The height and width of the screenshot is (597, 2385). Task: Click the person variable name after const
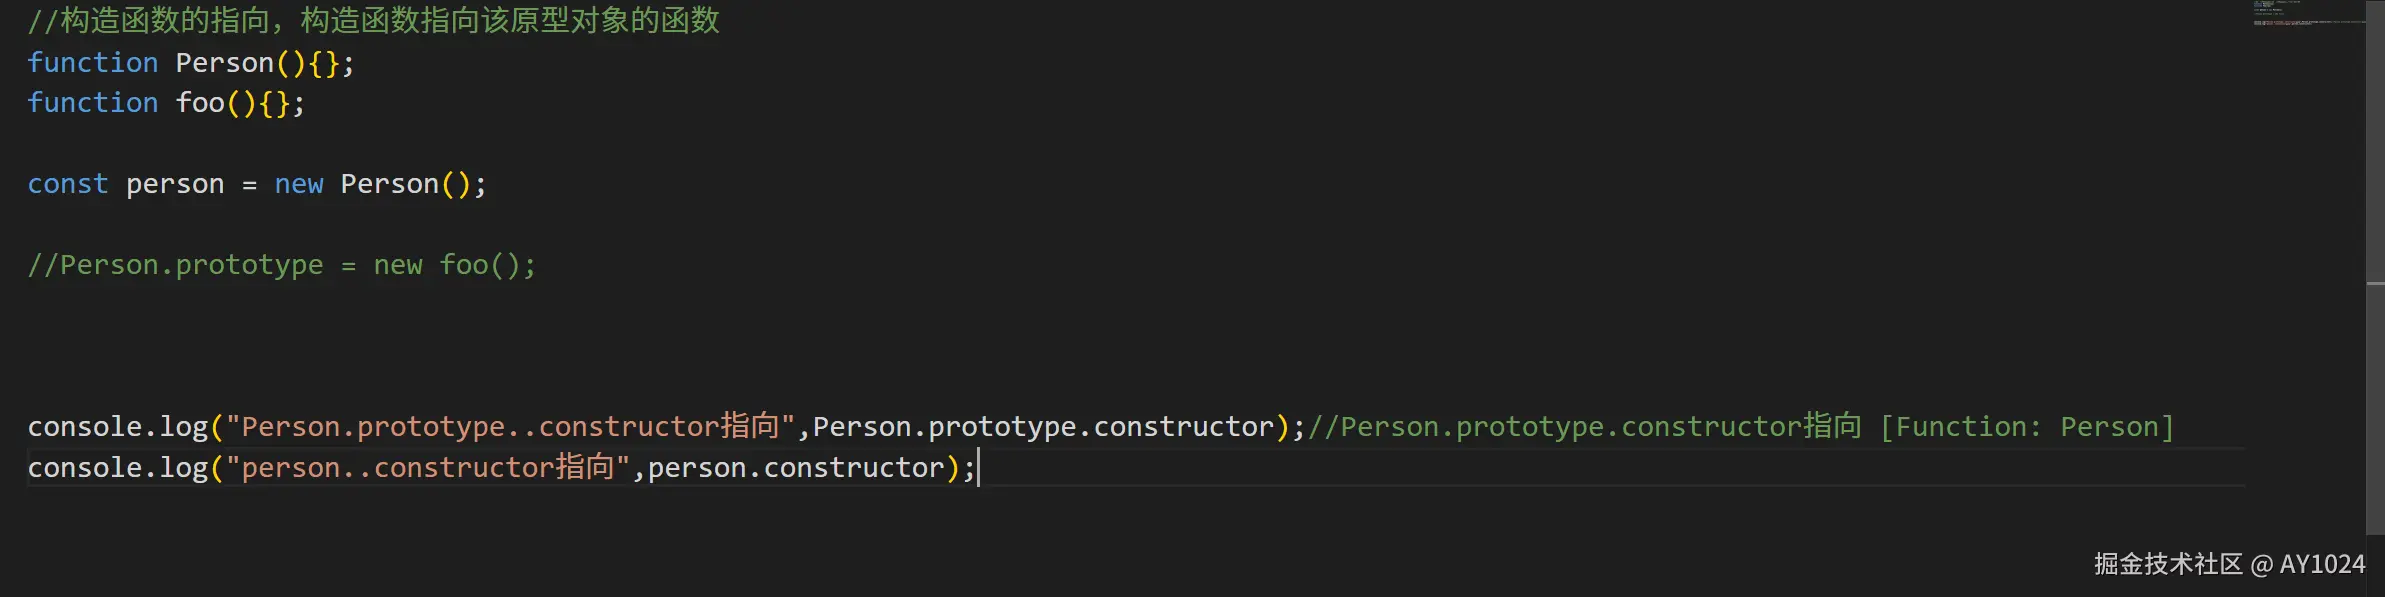pyautogui.click(x=175, y=184)
